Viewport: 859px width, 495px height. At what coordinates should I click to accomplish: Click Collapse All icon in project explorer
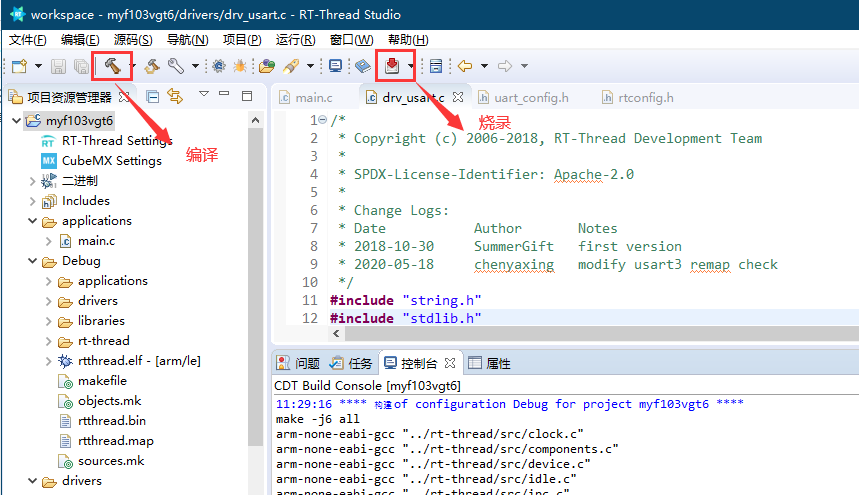152,97
